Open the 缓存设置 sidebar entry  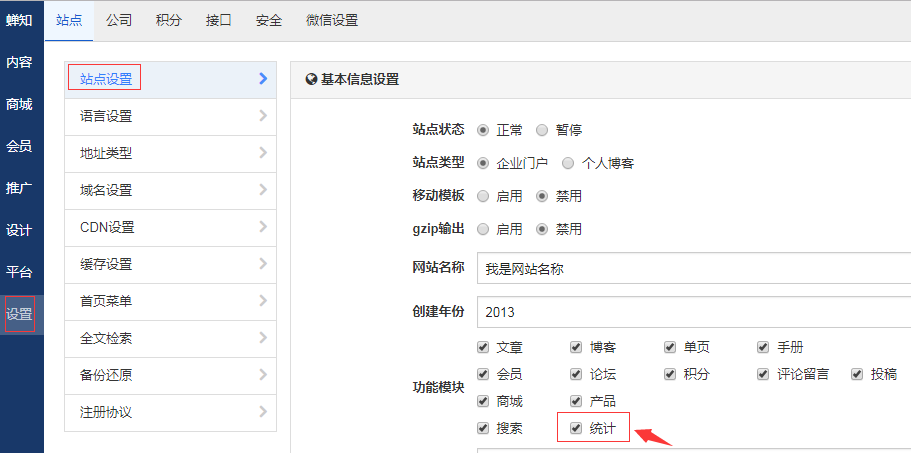(x=170, y=265)
